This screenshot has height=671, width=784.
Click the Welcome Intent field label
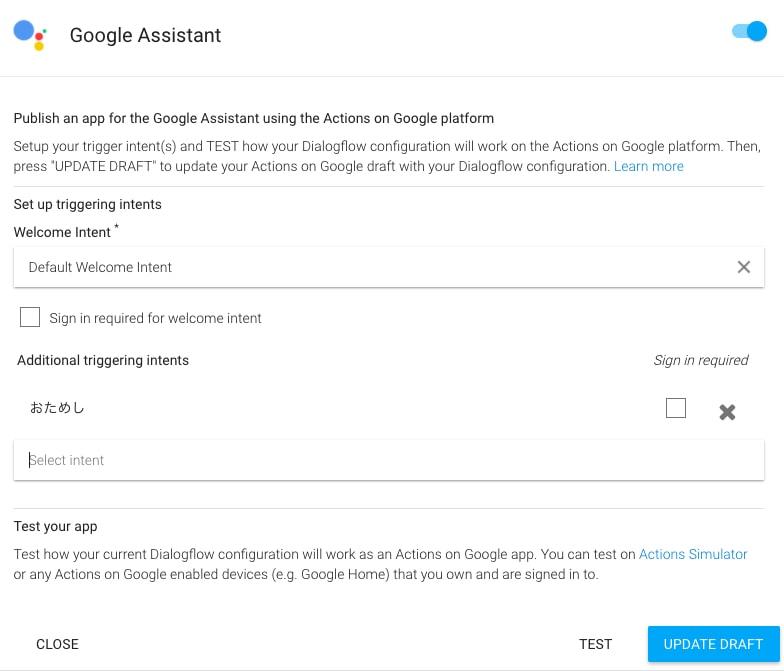[62, 232]
